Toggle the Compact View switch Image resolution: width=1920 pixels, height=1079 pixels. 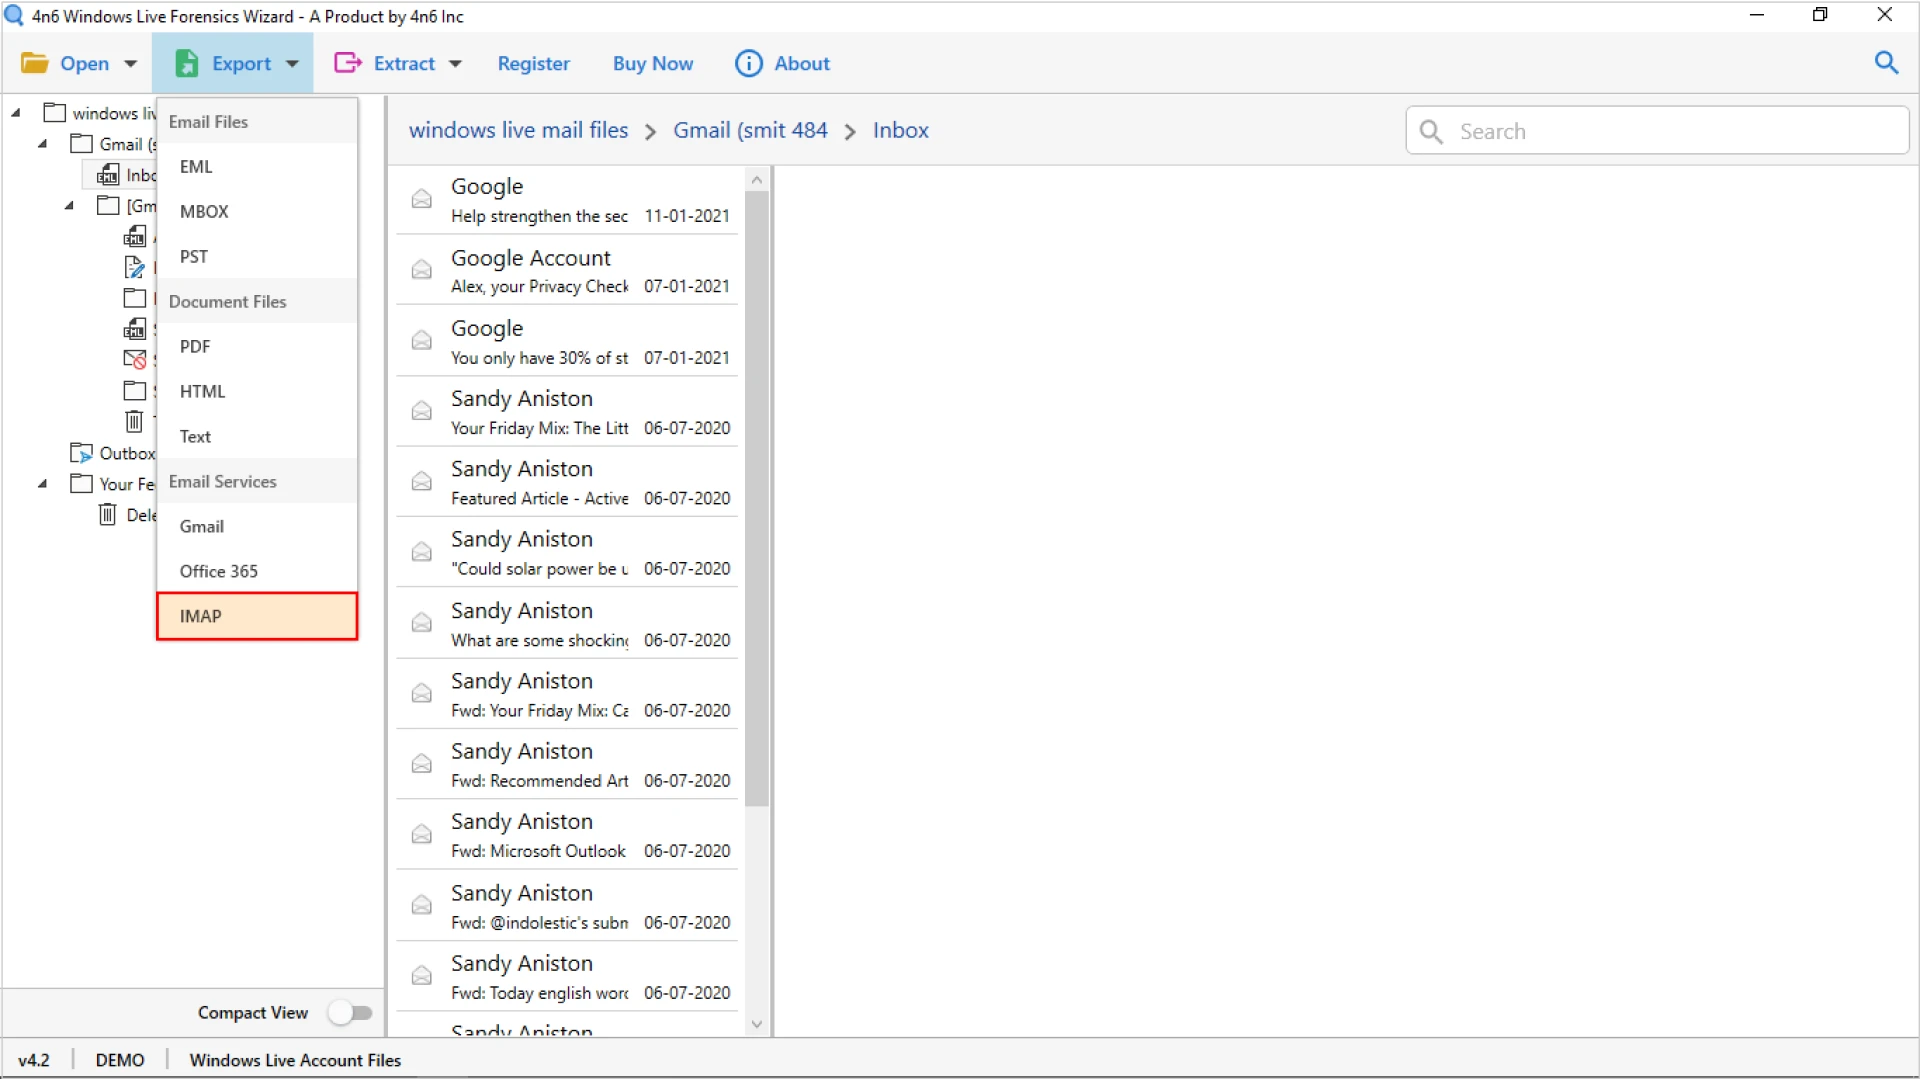tap(351, 1013)
